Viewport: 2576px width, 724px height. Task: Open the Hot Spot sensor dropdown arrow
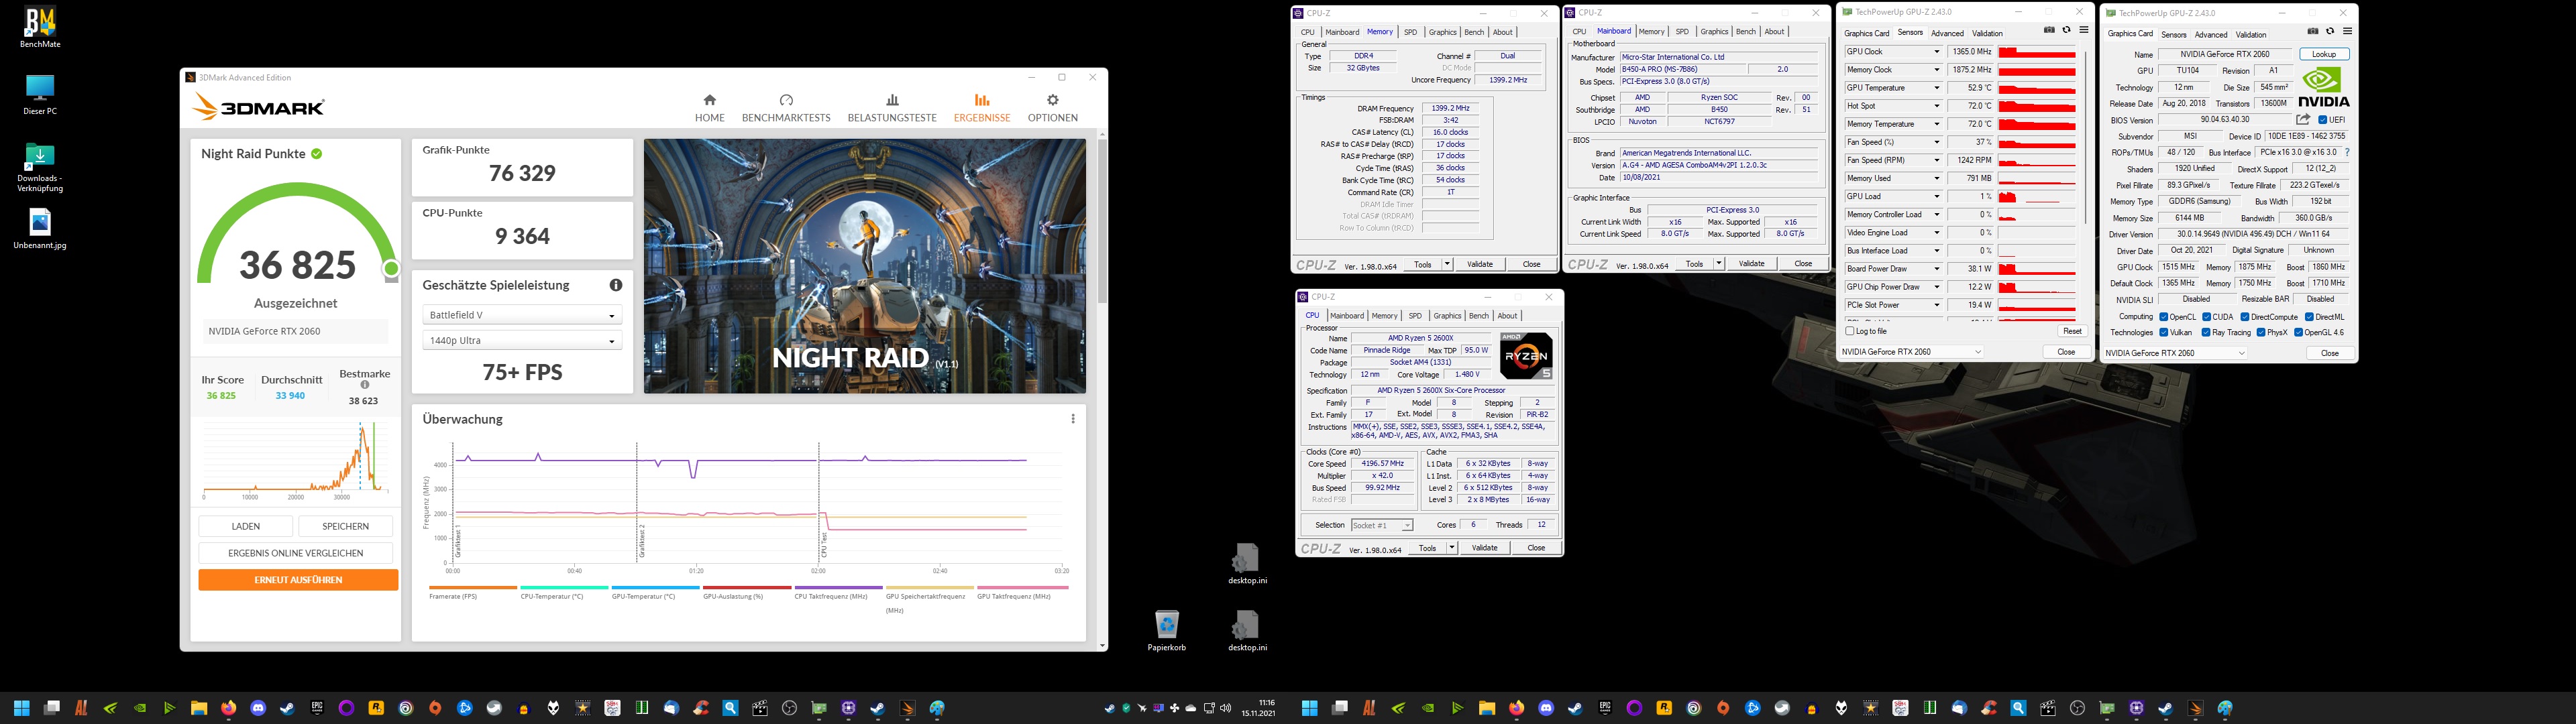[x=1936, y=106]
